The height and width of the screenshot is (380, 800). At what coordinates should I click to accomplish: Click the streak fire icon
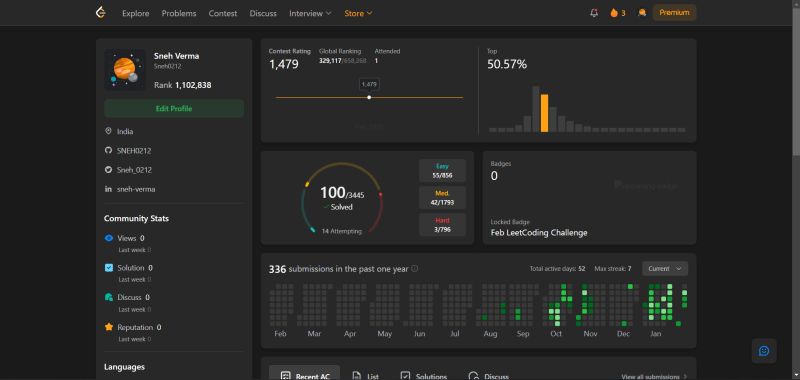coord(614,13)
